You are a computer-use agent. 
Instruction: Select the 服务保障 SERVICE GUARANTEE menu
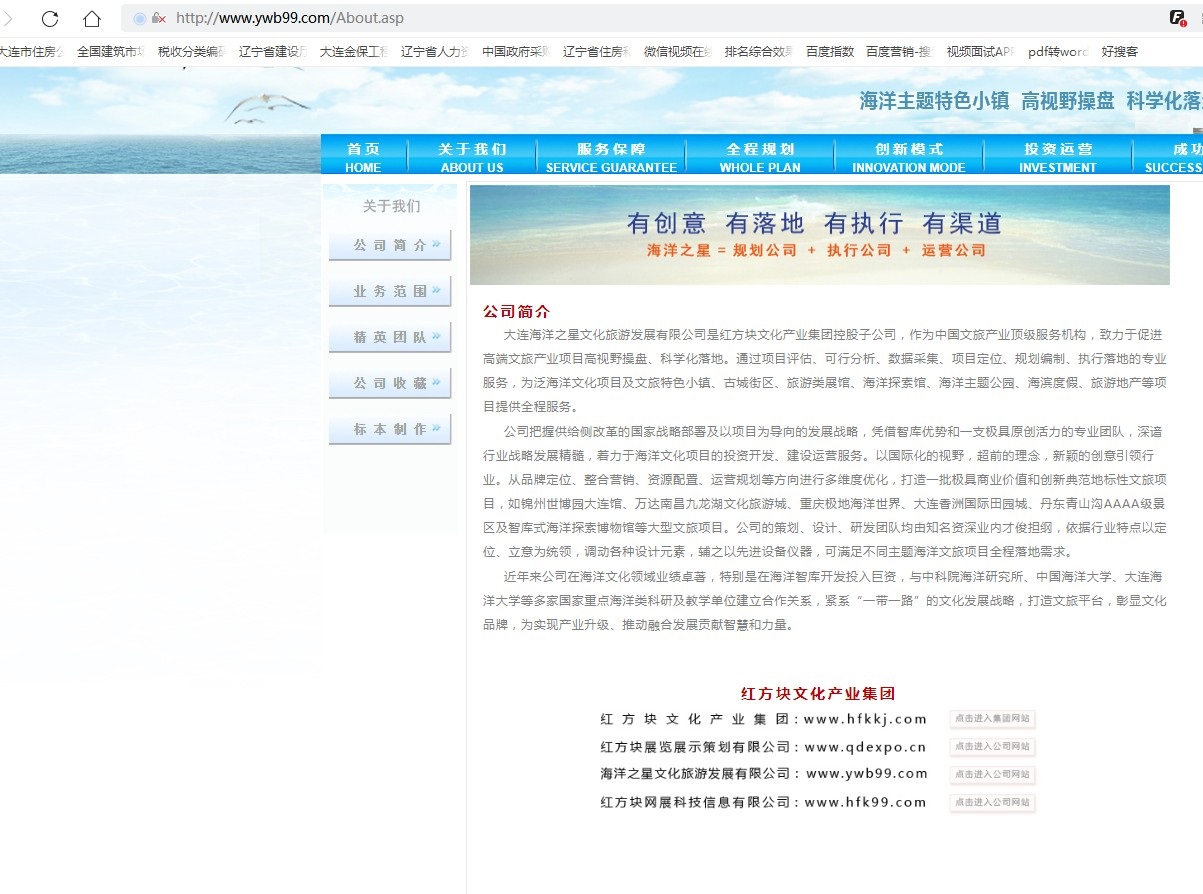pos(610,156)
